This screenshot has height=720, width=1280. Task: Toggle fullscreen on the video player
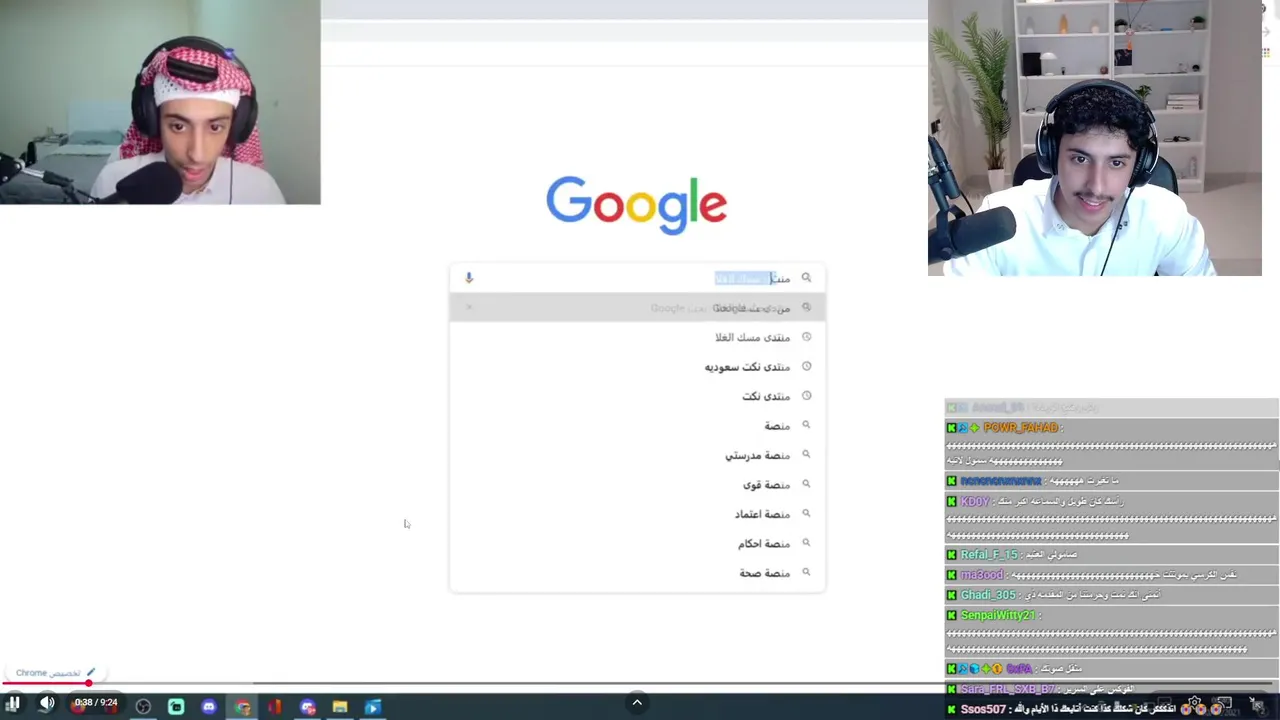[1257, 704]
